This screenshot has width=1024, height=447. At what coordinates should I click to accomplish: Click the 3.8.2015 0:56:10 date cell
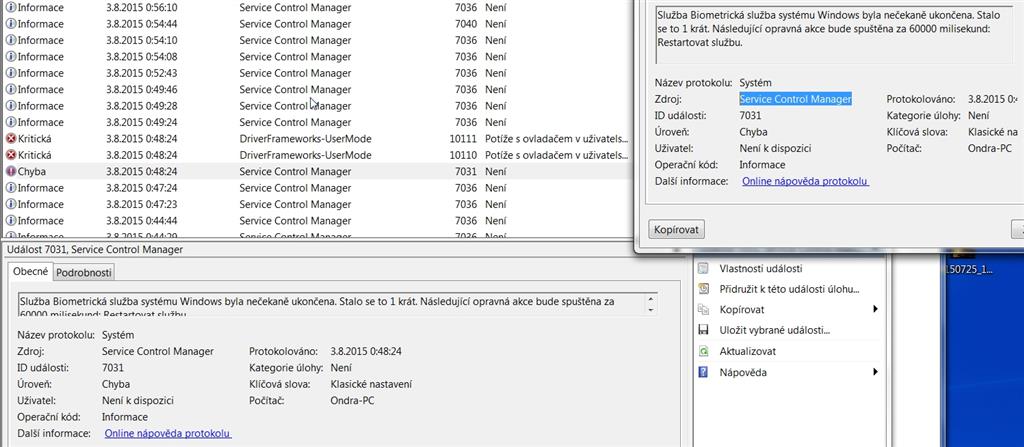coord(141,8)
